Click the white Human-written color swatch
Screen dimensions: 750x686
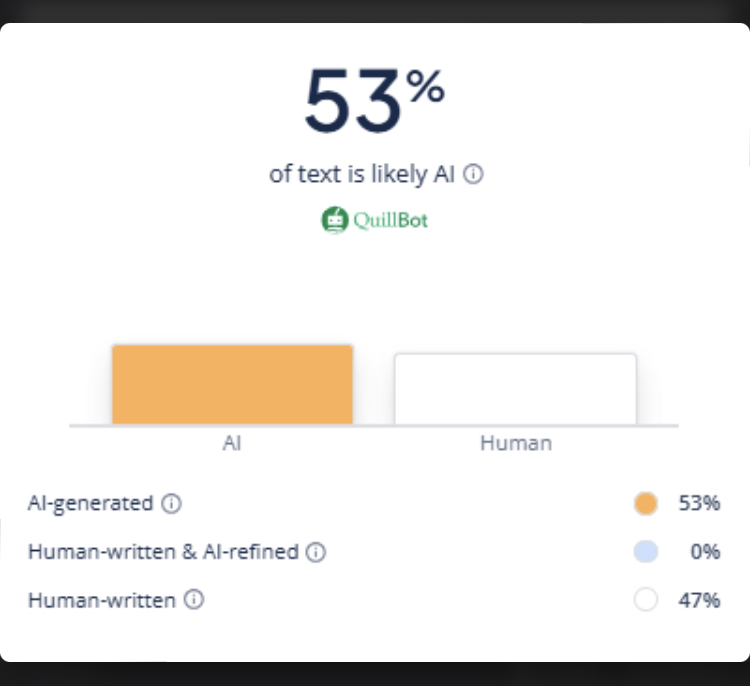pyautogui.click(x=646, y=600)
